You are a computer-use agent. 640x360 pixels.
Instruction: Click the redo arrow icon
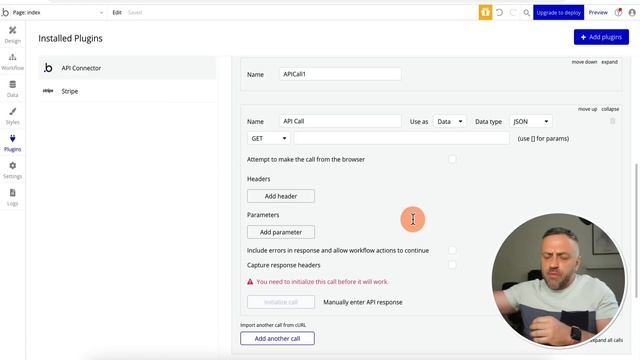point(513,13)
